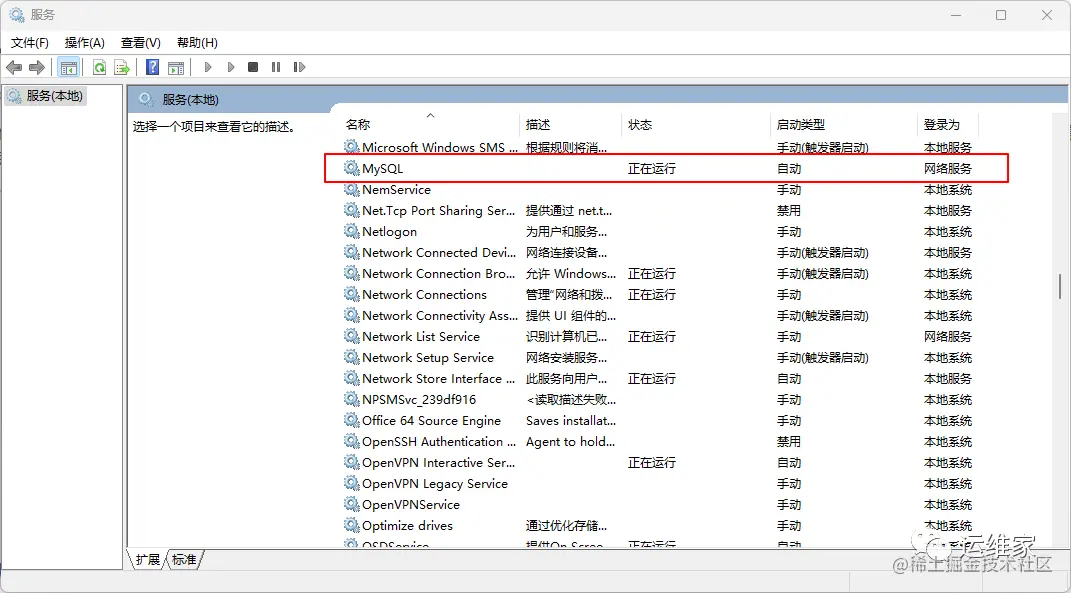The width and height of the screenshot is (1071, 593).
Task: Open the 查看(V) menu
Action: point(141,42)
